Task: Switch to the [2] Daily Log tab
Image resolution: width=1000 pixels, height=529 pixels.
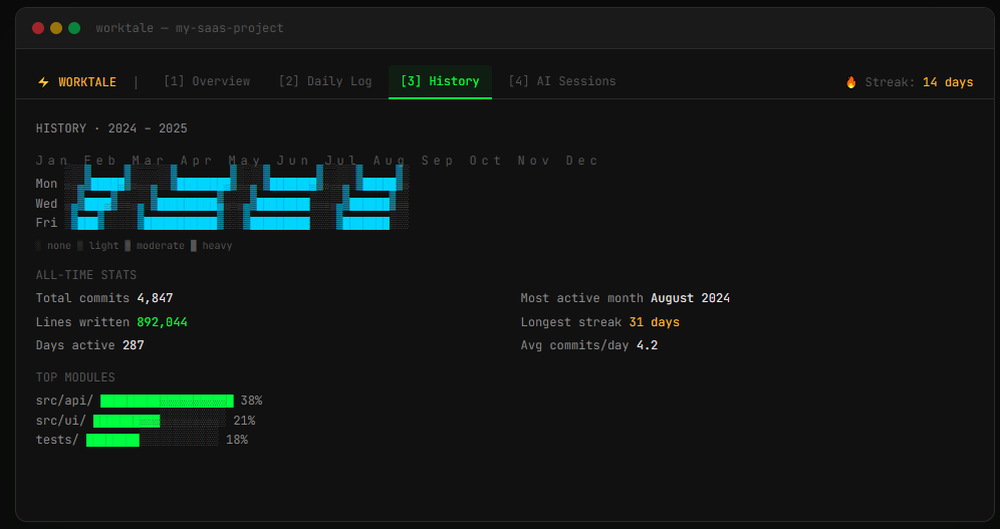Action: (325, 81)
